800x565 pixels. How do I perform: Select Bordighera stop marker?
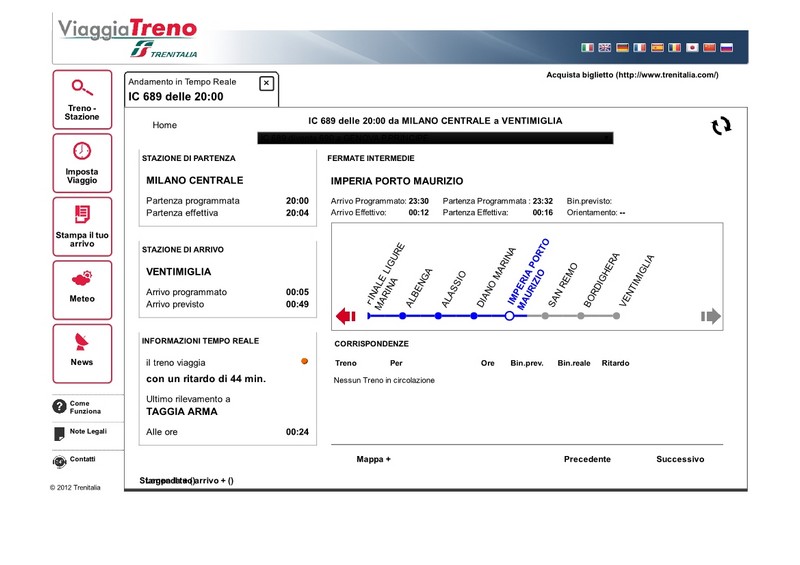coord(581,316)
